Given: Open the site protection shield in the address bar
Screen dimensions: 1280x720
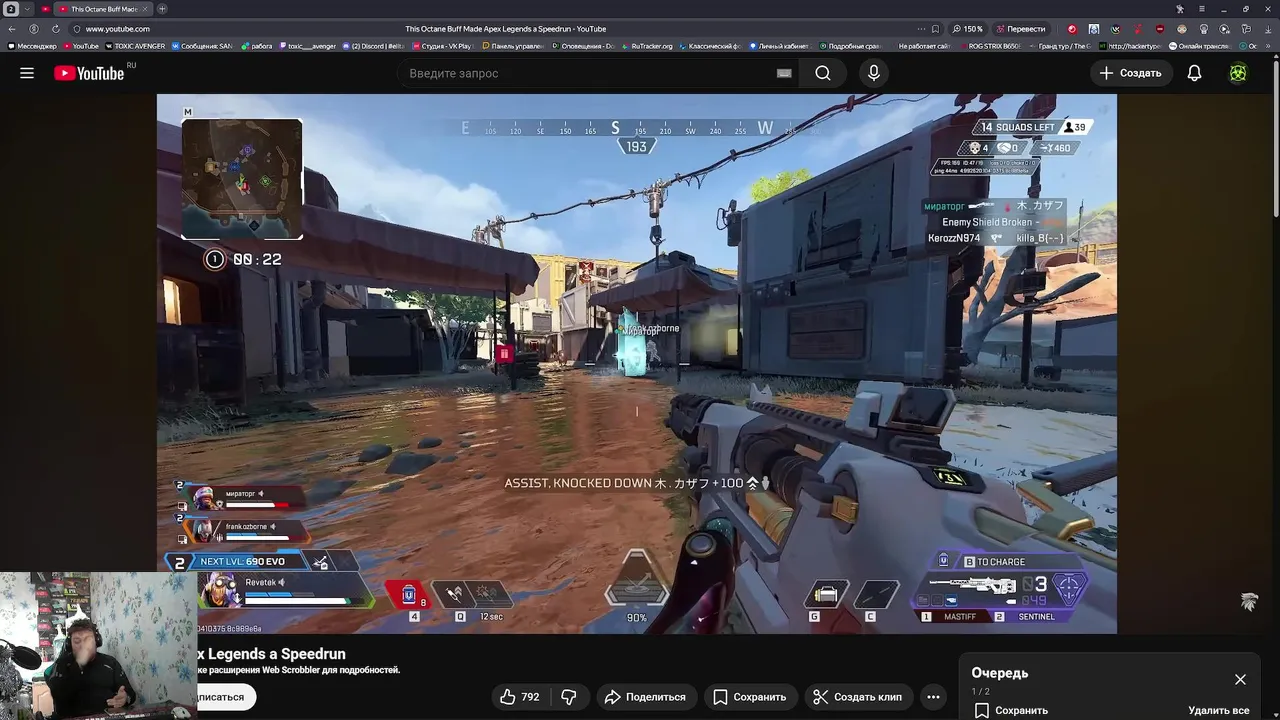Looking at the screenshot, I should click(x=75, y=29).
